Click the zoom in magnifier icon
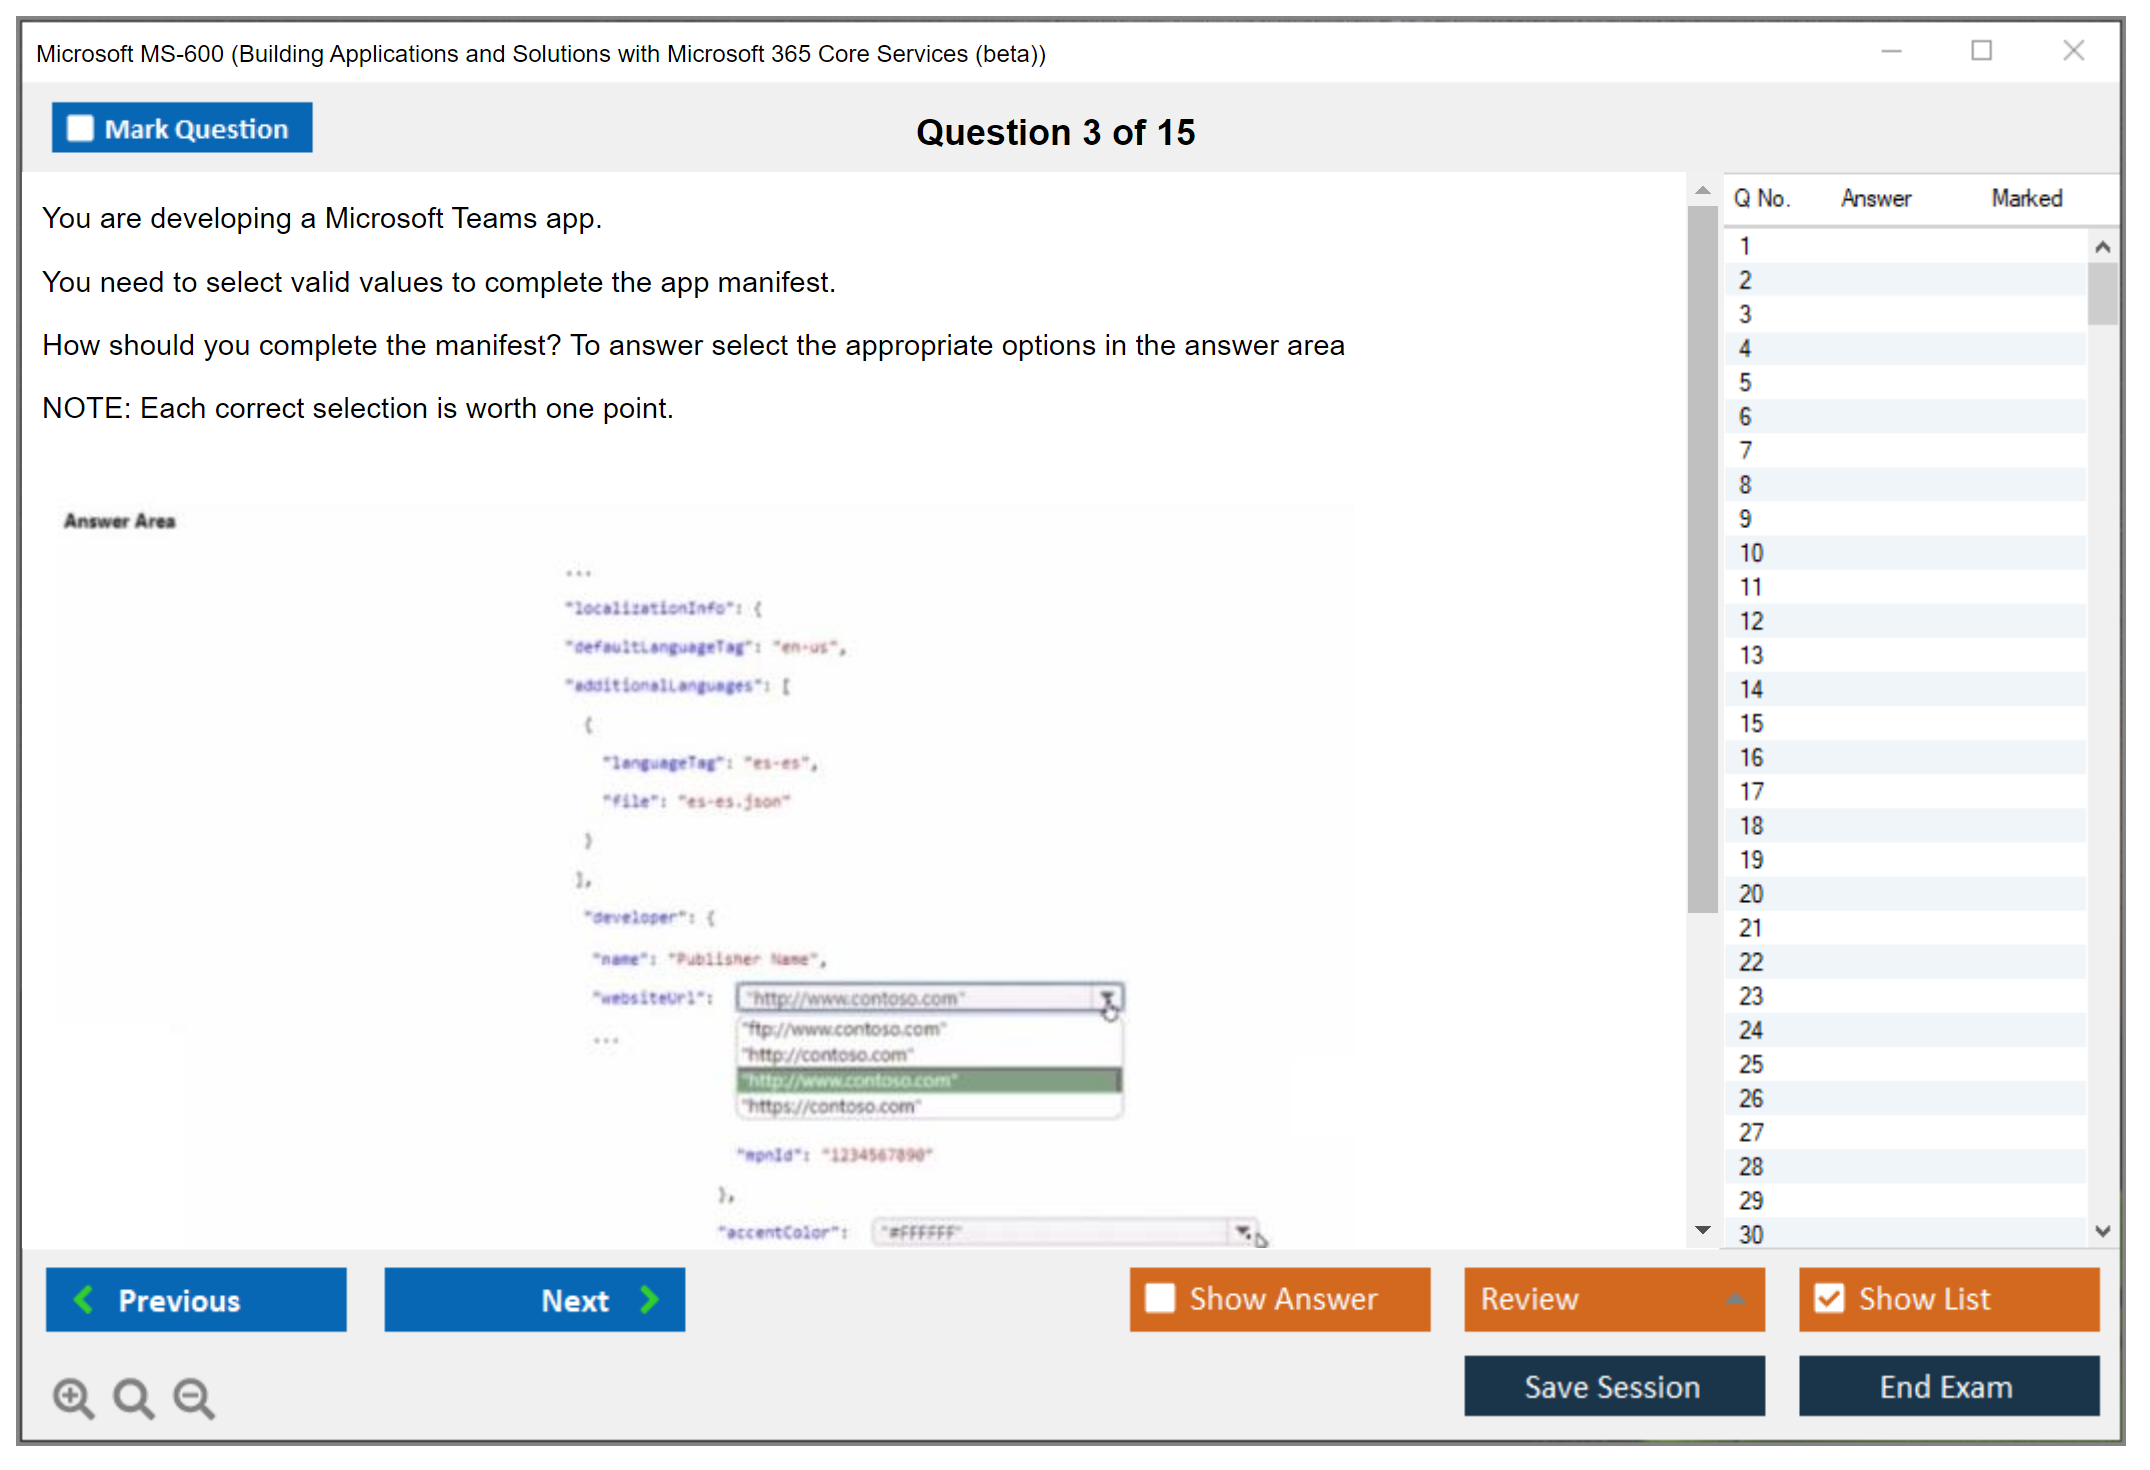 click(x=73, y=1397)
